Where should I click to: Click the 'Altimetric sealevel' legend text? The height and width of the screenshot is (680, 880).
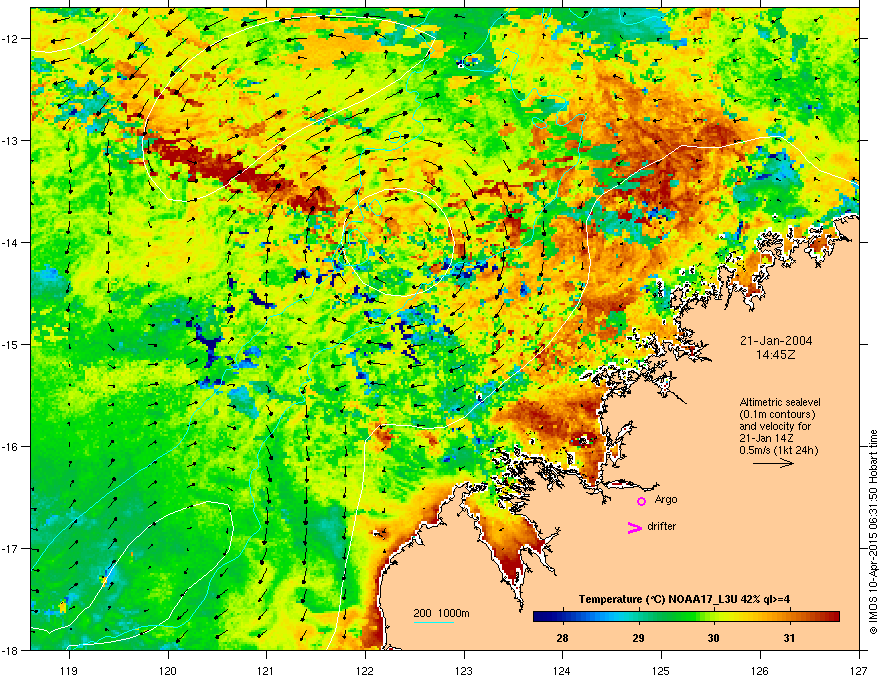pos(780,402)
